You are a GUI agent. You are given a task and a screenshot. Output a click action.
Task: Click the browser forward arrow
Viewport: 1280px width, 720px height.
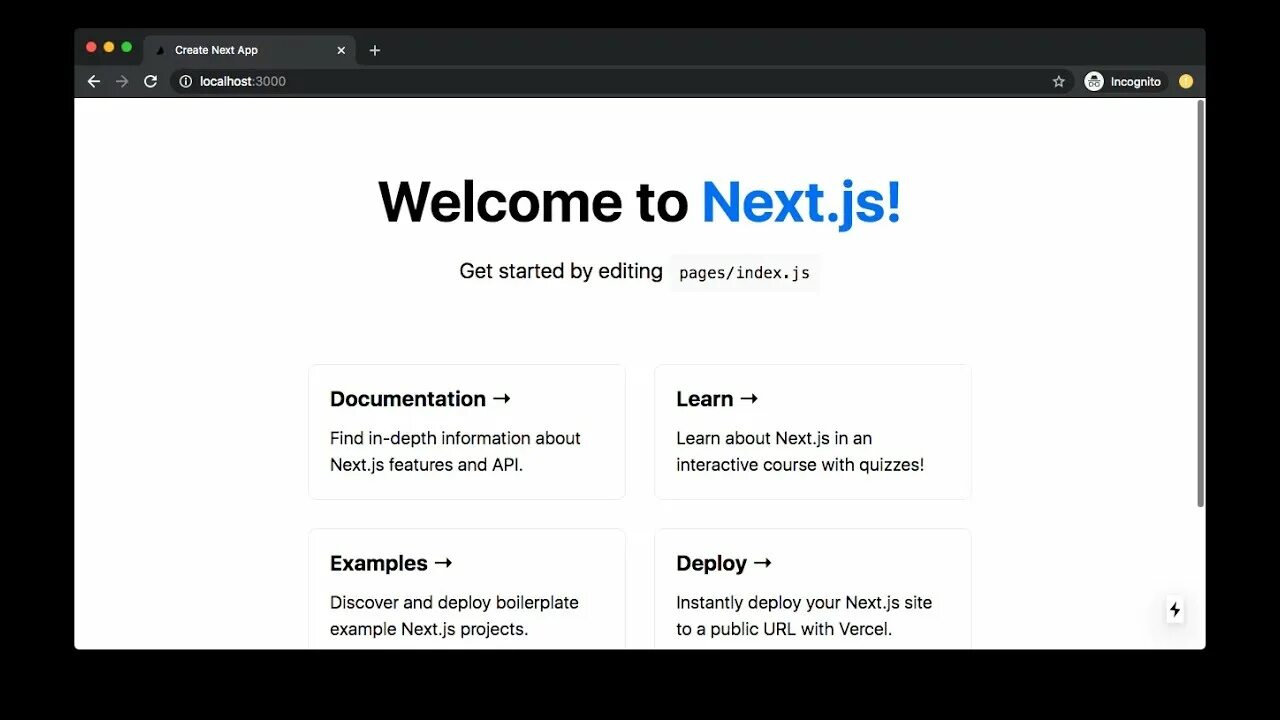click(x=122, y=82)
